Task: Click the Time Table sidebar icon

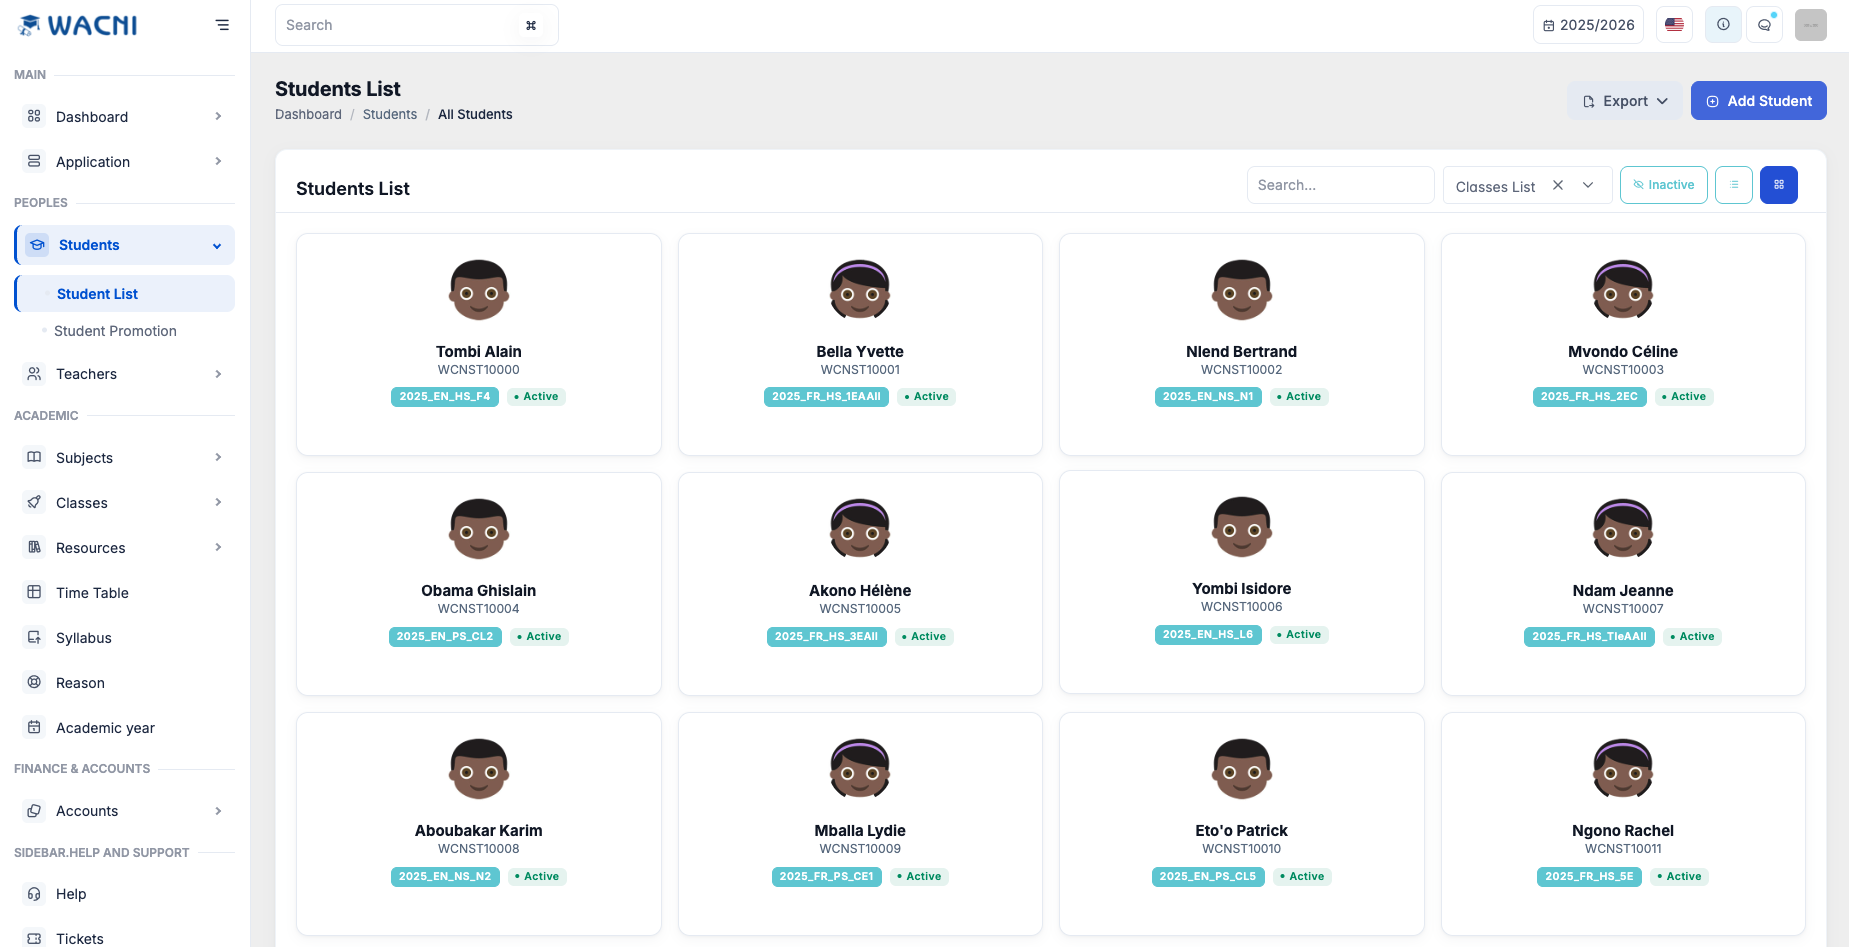Action: click(34, 592)
